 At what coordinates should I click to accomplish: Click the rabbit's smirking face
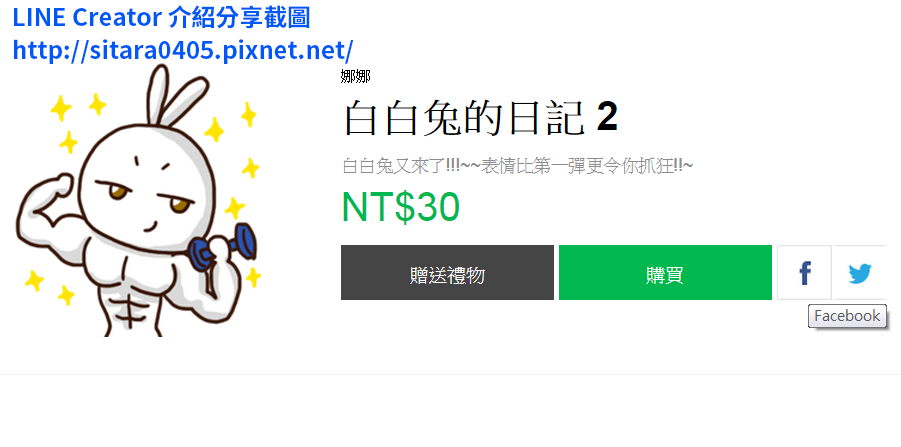point(149,190)
